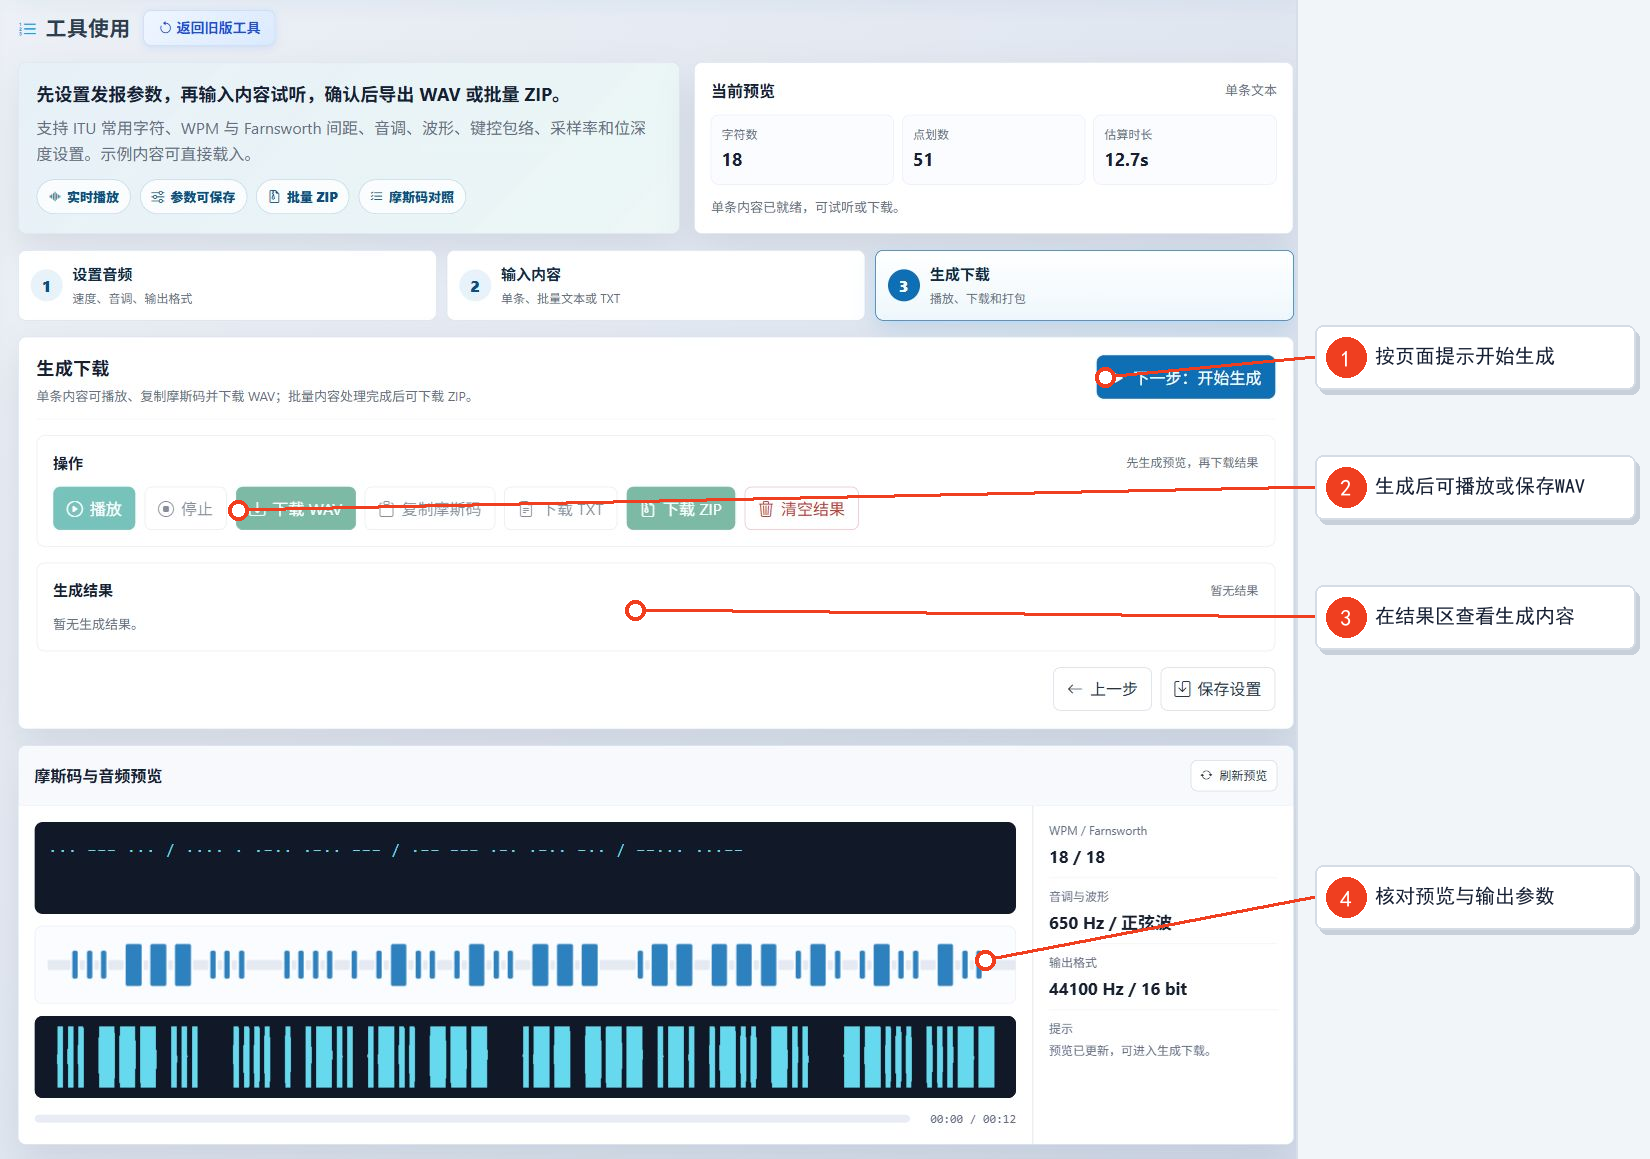Click the 播放 play button
The width and height of the screenshot is (1650, 1159).
[94, 509]
